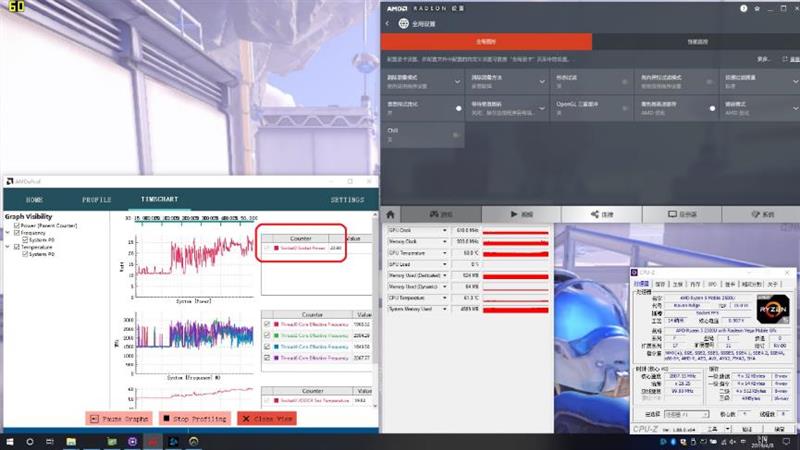
Task: Open the Display tab with monitor icon
Action: (x=681, y=215)
